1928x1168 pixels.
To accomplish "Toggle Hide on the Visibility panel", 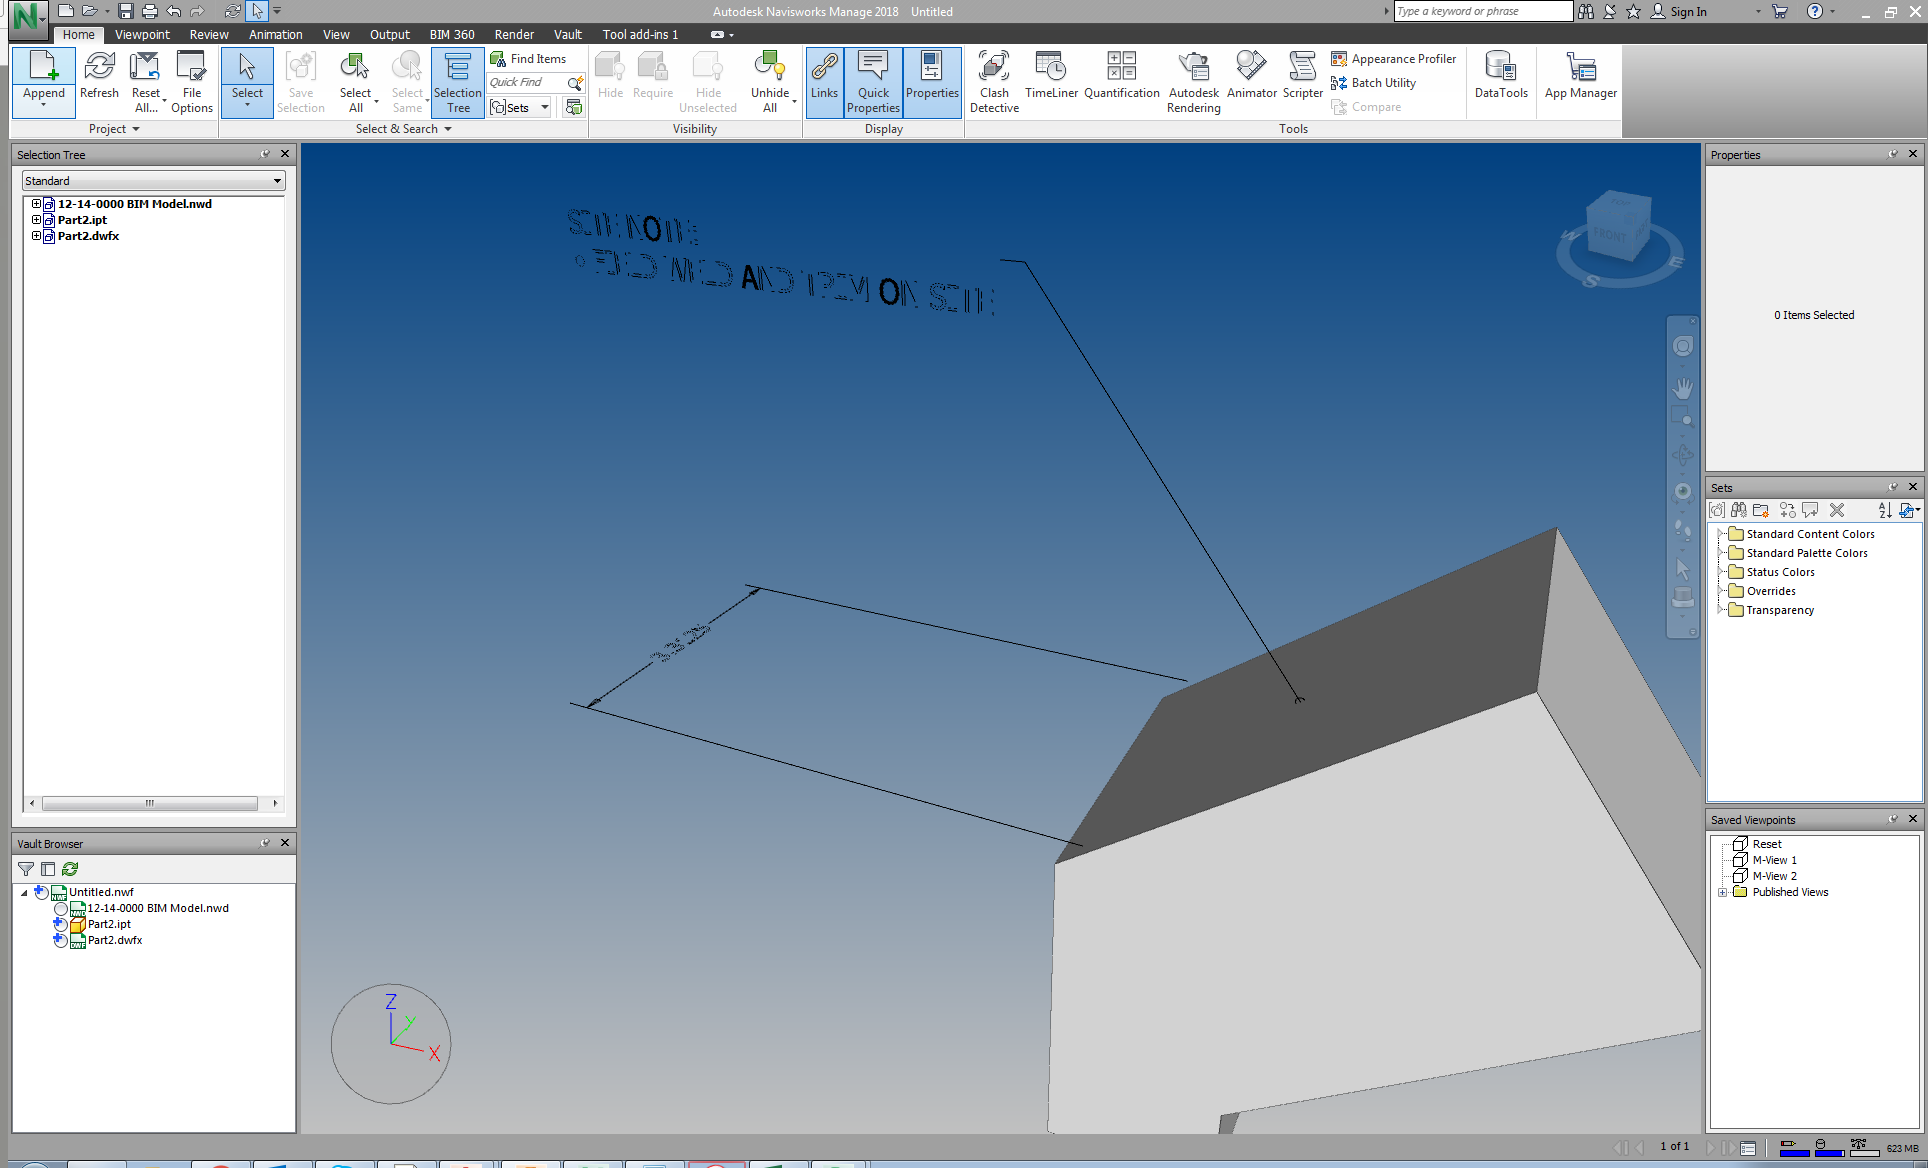I will [x=610, y=80].
